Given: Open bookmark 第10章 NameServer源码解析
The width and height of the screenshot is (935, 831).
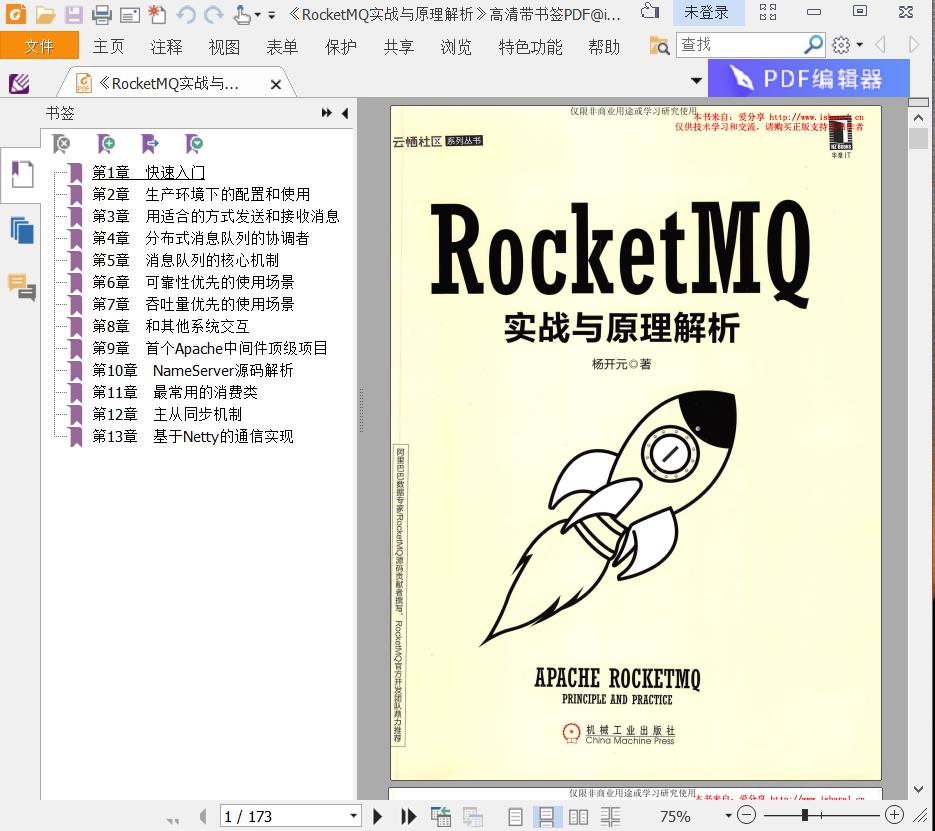Looking at the screenshot, I should [x=193, y=370].
